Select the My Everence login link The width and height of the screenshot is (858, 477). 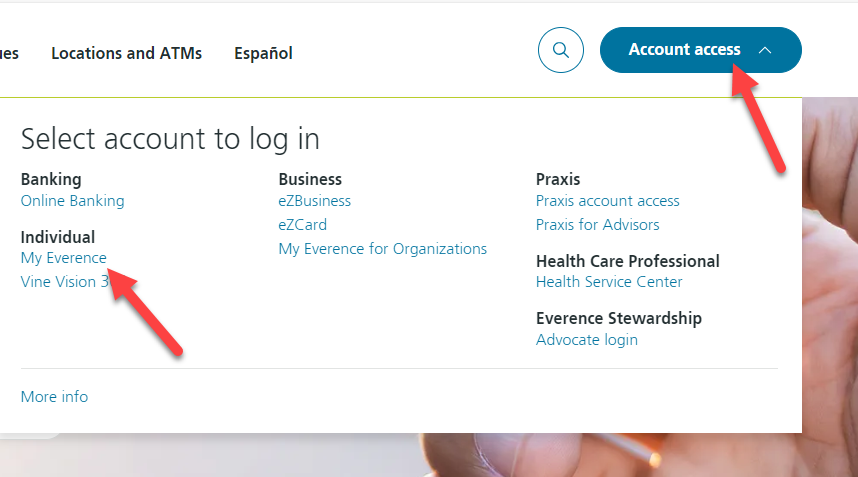pyautogui.click(x=63, y=258)
